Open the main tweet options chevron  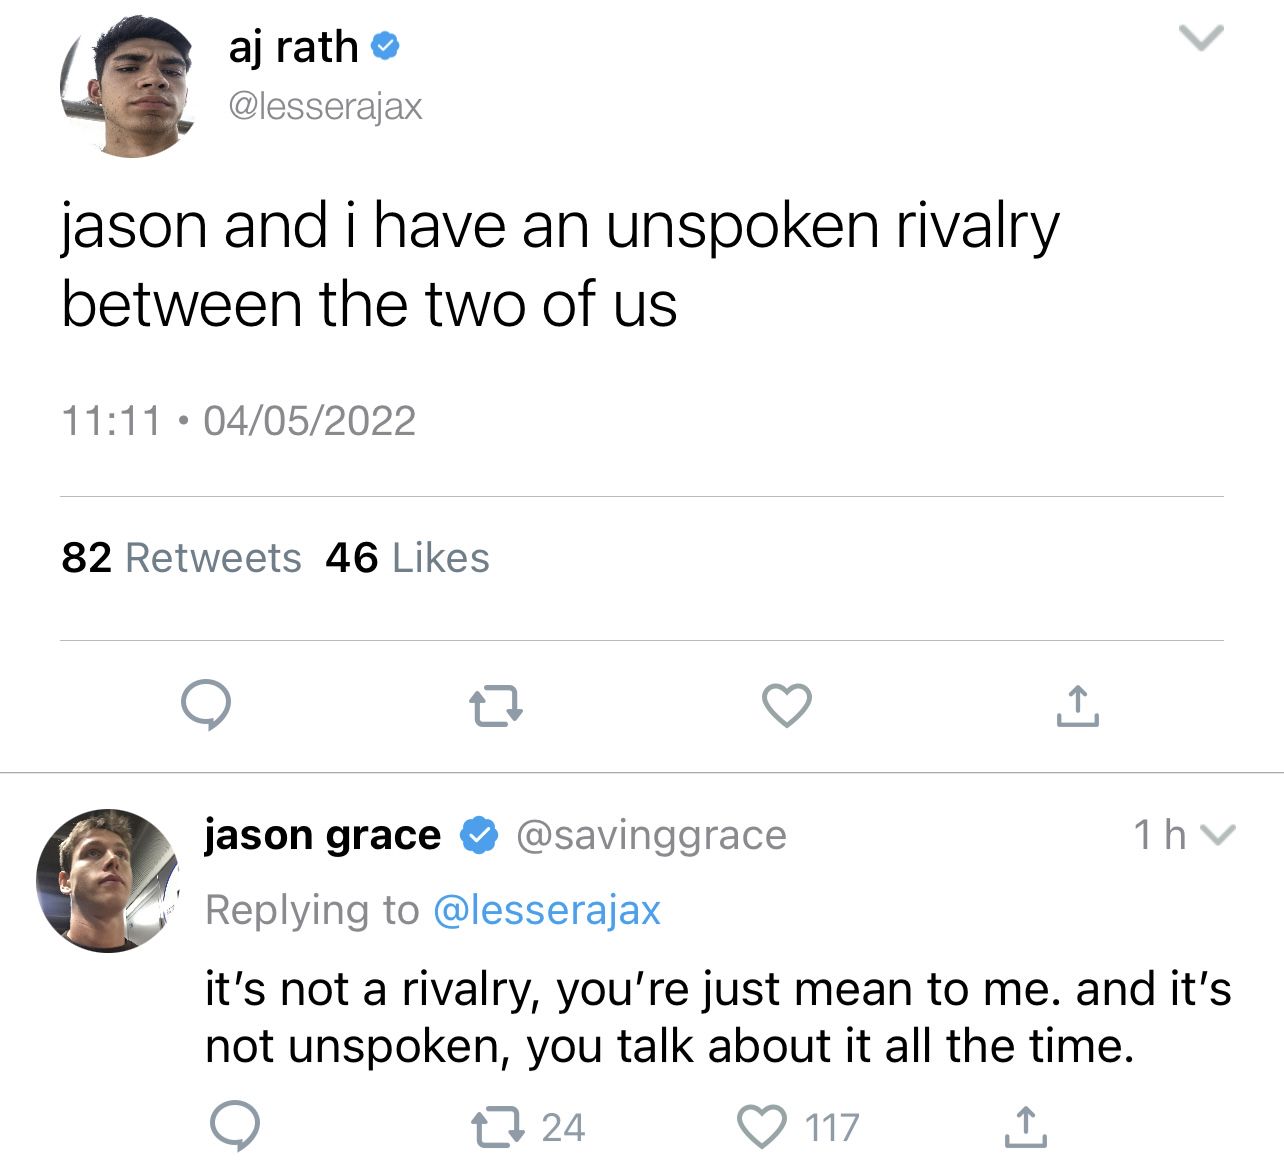coord(1200,39)
